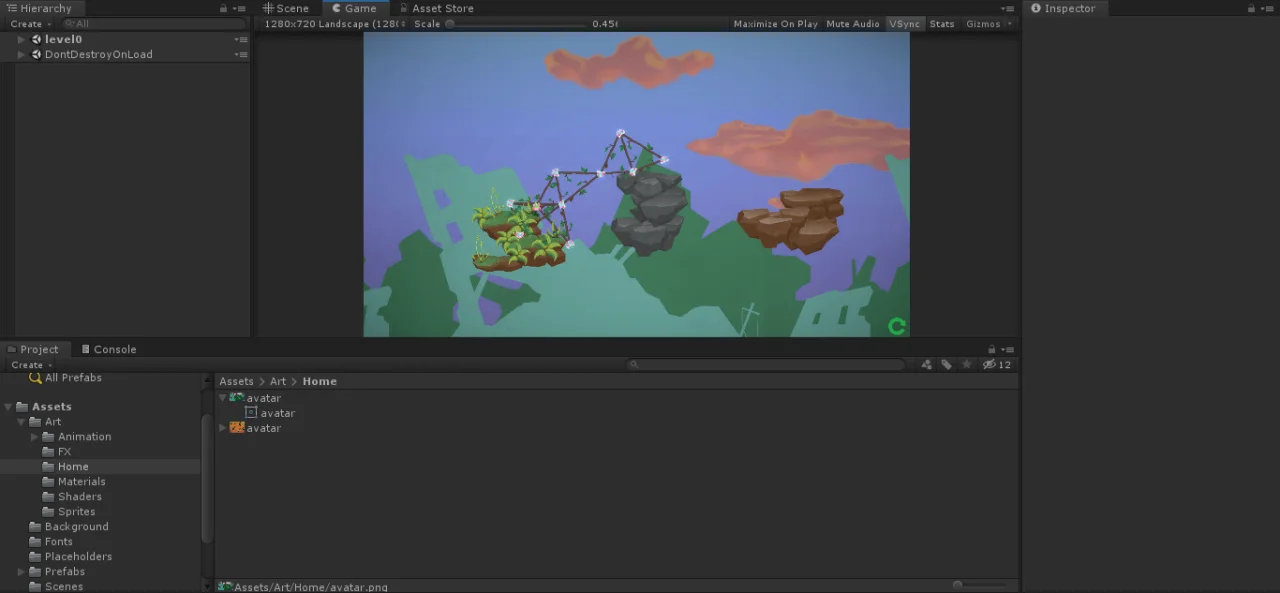This screenshot has height=593, width=1280.
Task: Open the Asset Store tab
Action: [x=437, y=8]
